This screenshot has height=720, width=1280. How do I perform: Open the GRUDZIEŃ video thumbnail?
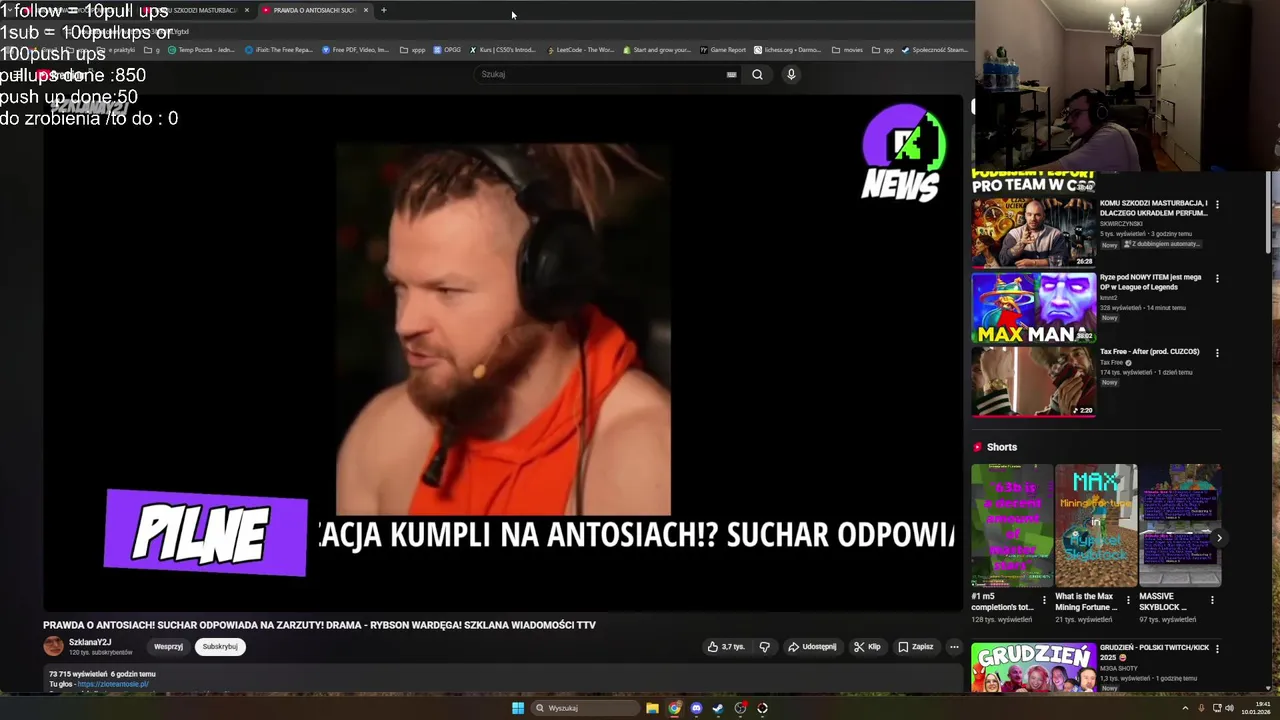click(x=1033, y=668)
